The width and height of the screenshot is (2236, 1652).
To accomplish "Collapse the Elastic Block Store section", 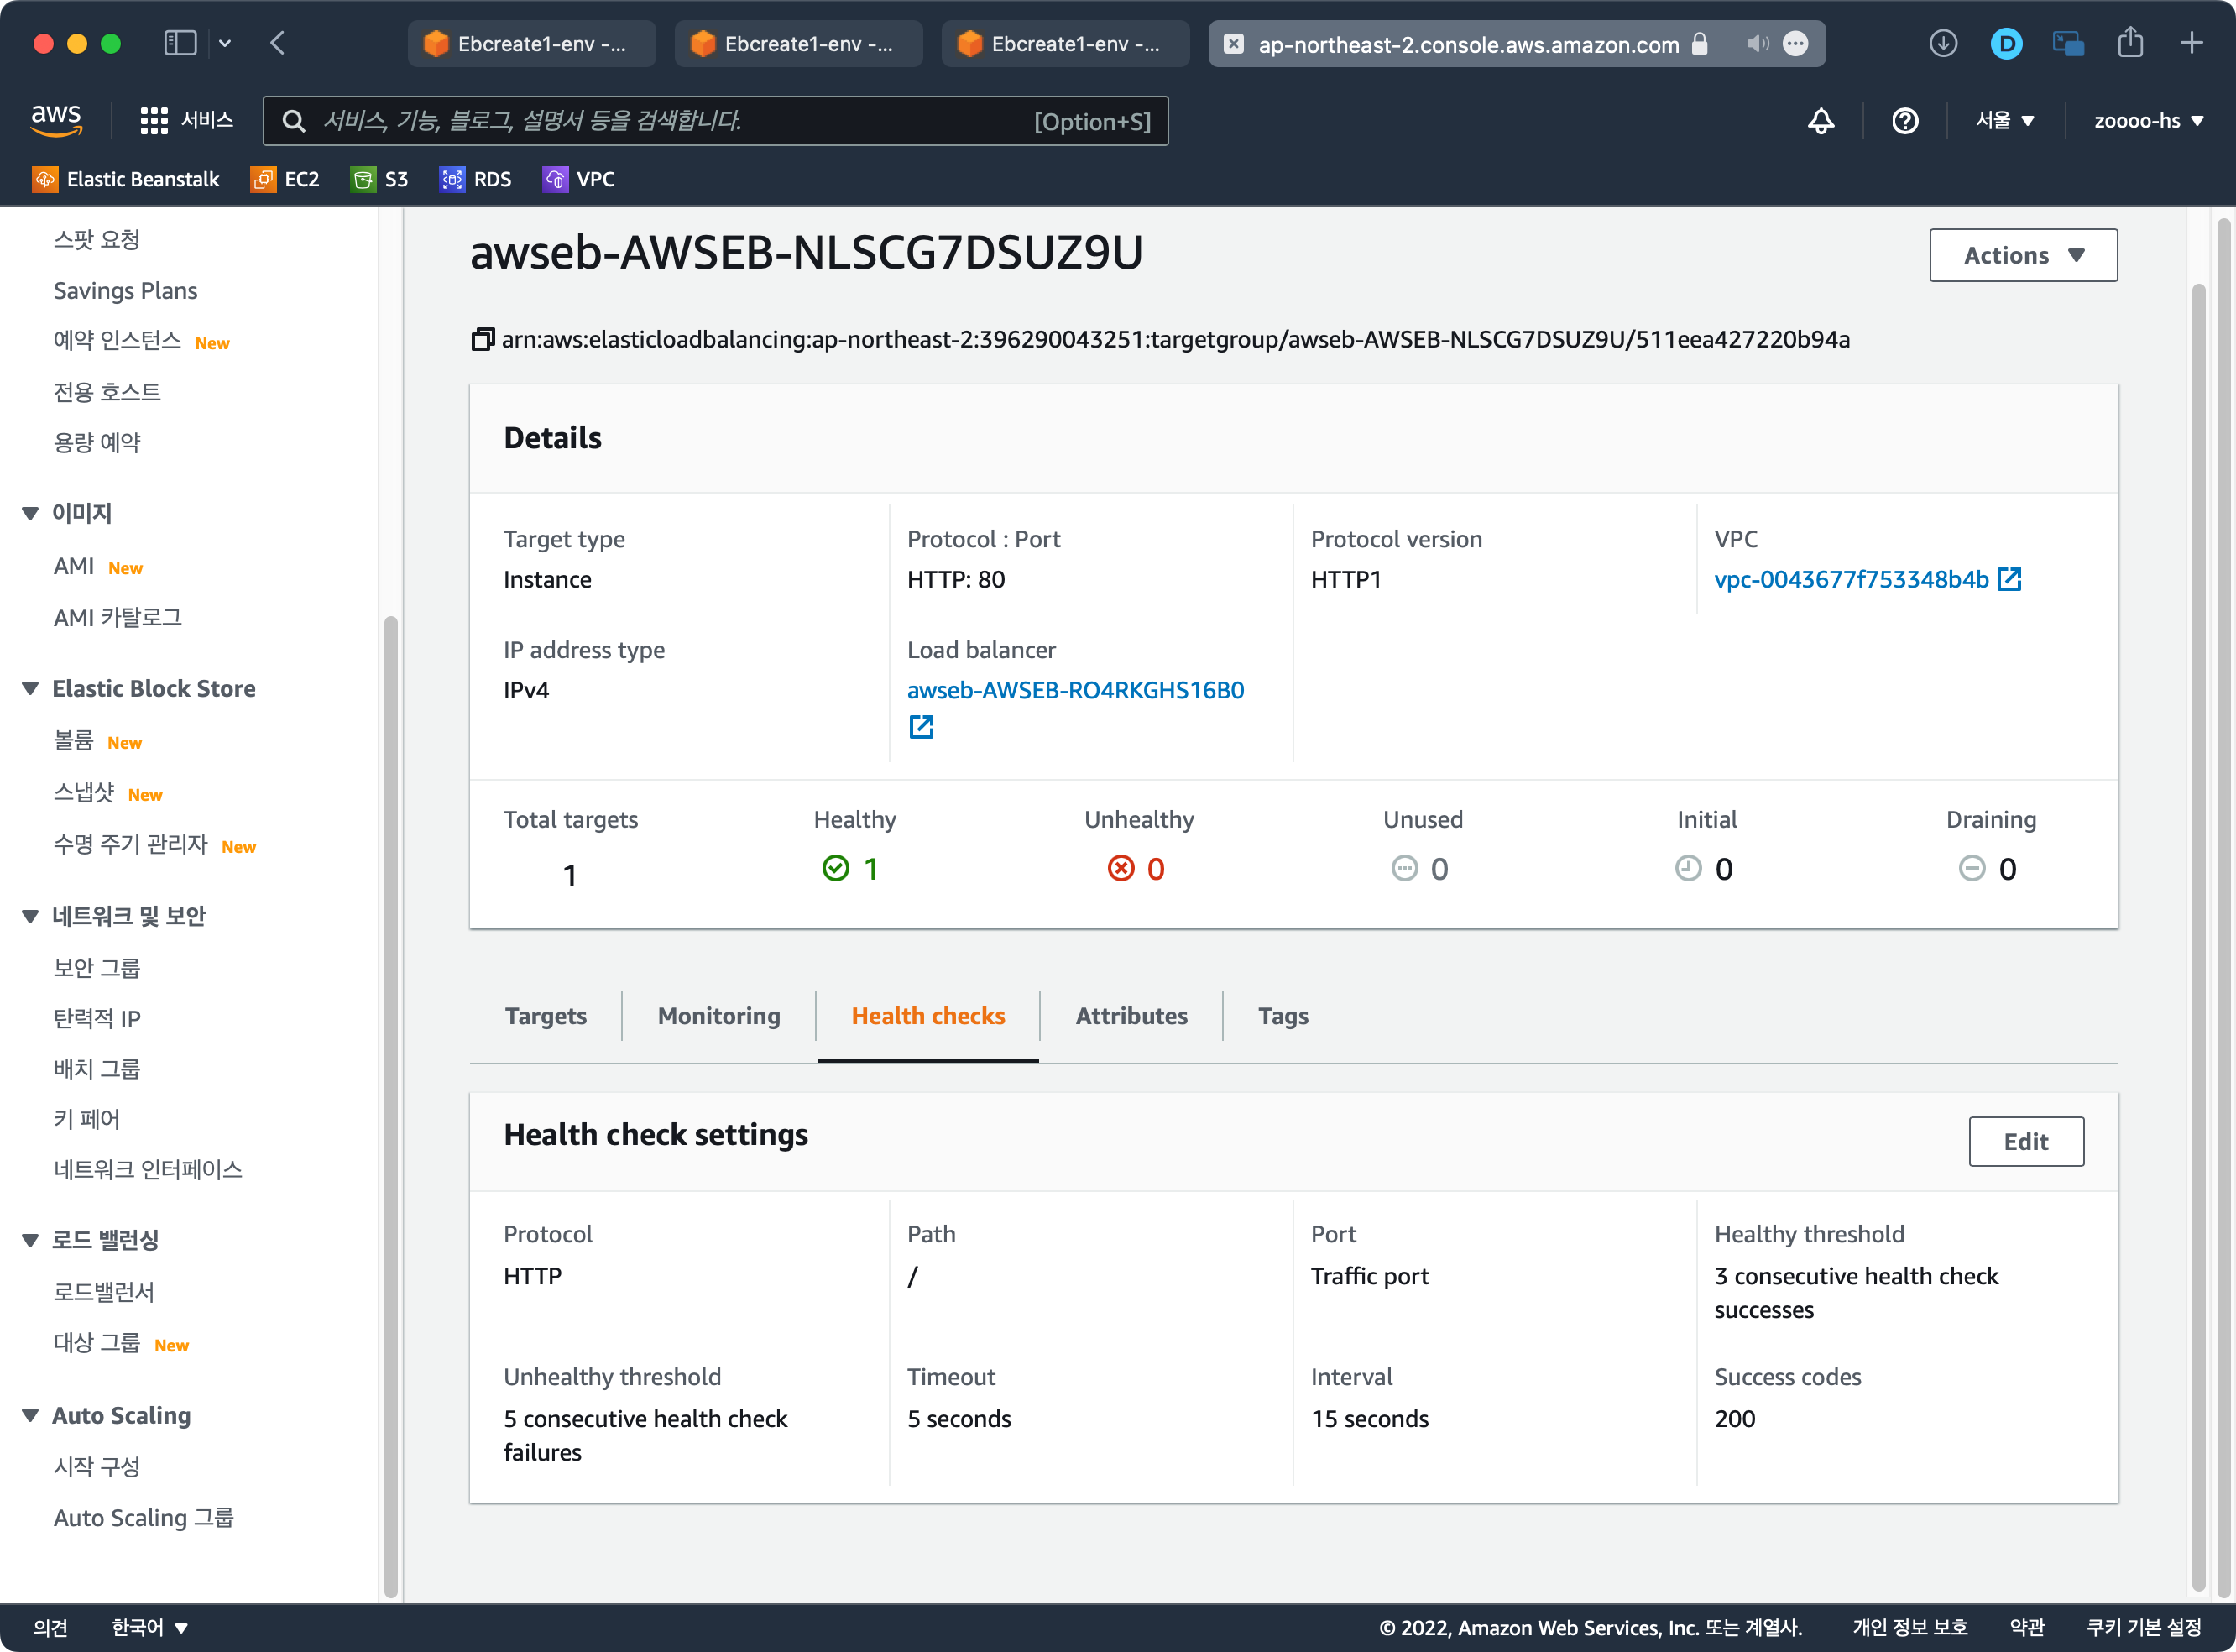I will click(x=30, y=688).
